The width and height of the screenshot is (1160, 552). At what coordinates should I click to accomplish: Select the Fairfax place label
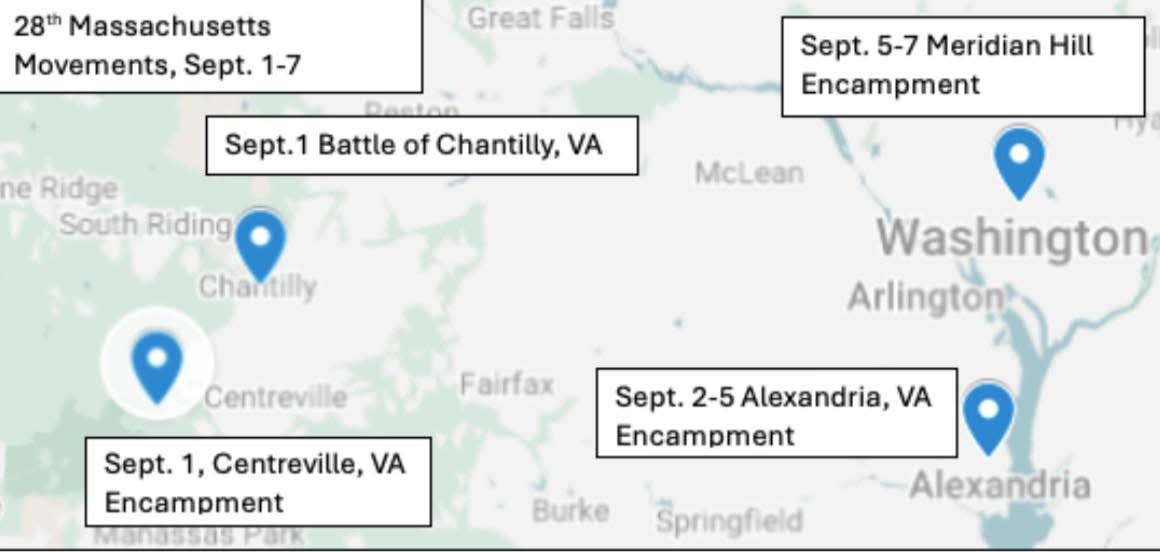click(507, 384)
